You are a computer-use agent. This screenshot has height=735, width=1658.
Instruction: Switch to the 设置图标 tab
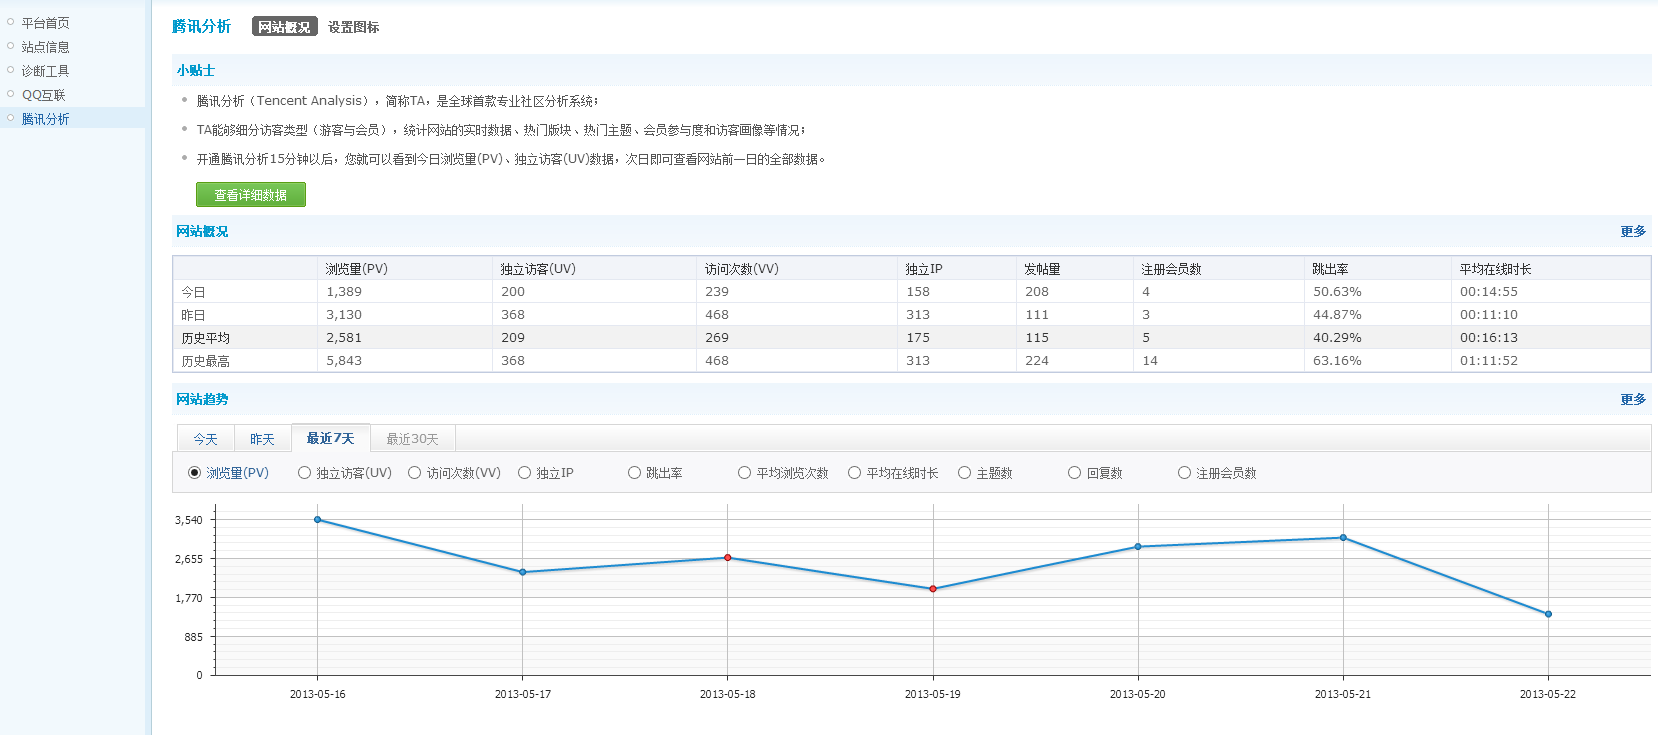(x=353, y=27)
